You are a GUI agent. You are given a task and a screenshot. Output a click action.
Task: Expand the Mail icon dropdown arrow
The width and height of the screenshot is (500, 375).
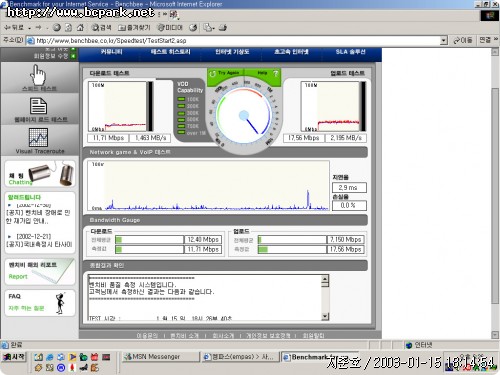[213, 28]
